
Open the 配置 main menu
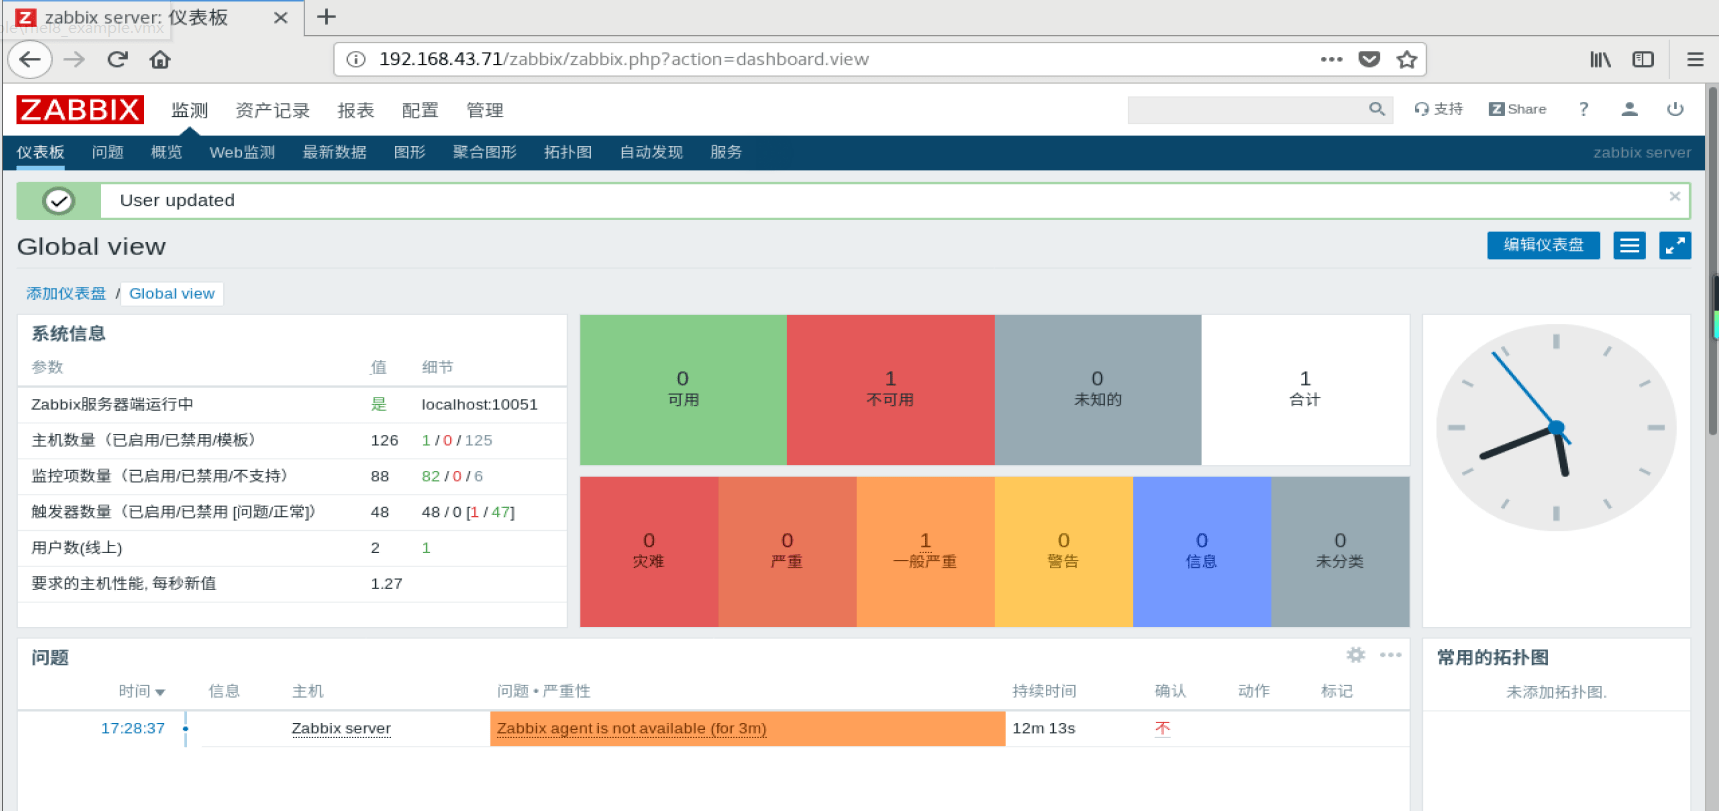420,110
